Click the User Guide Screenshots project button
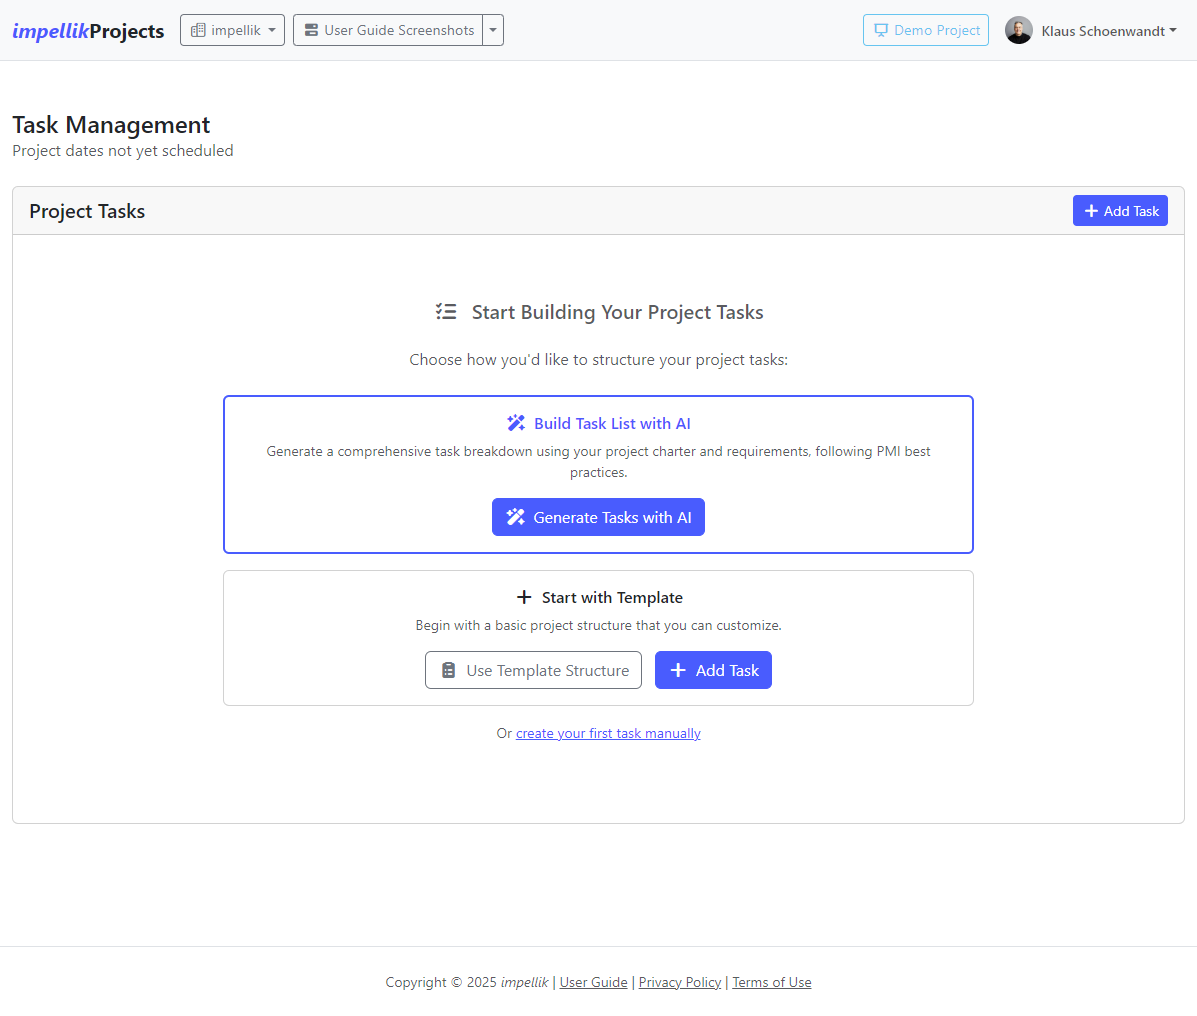 tap(388, 31)
